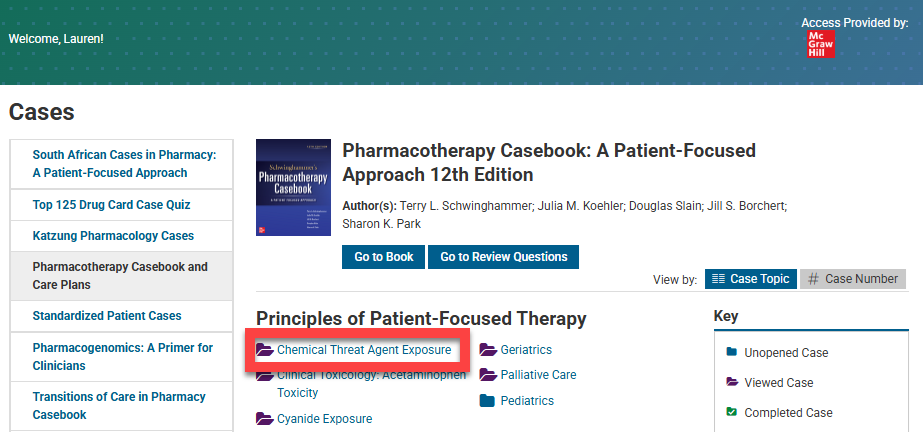Click the blue Pediatrics folder icon
The width and height of the screenshot is (923, 432).
[x=488, y=401]
